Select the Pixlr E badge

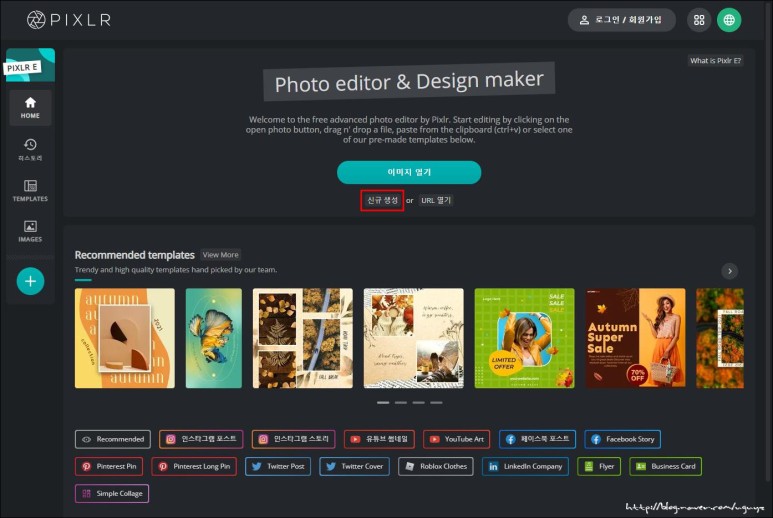[x=30, y=65]
